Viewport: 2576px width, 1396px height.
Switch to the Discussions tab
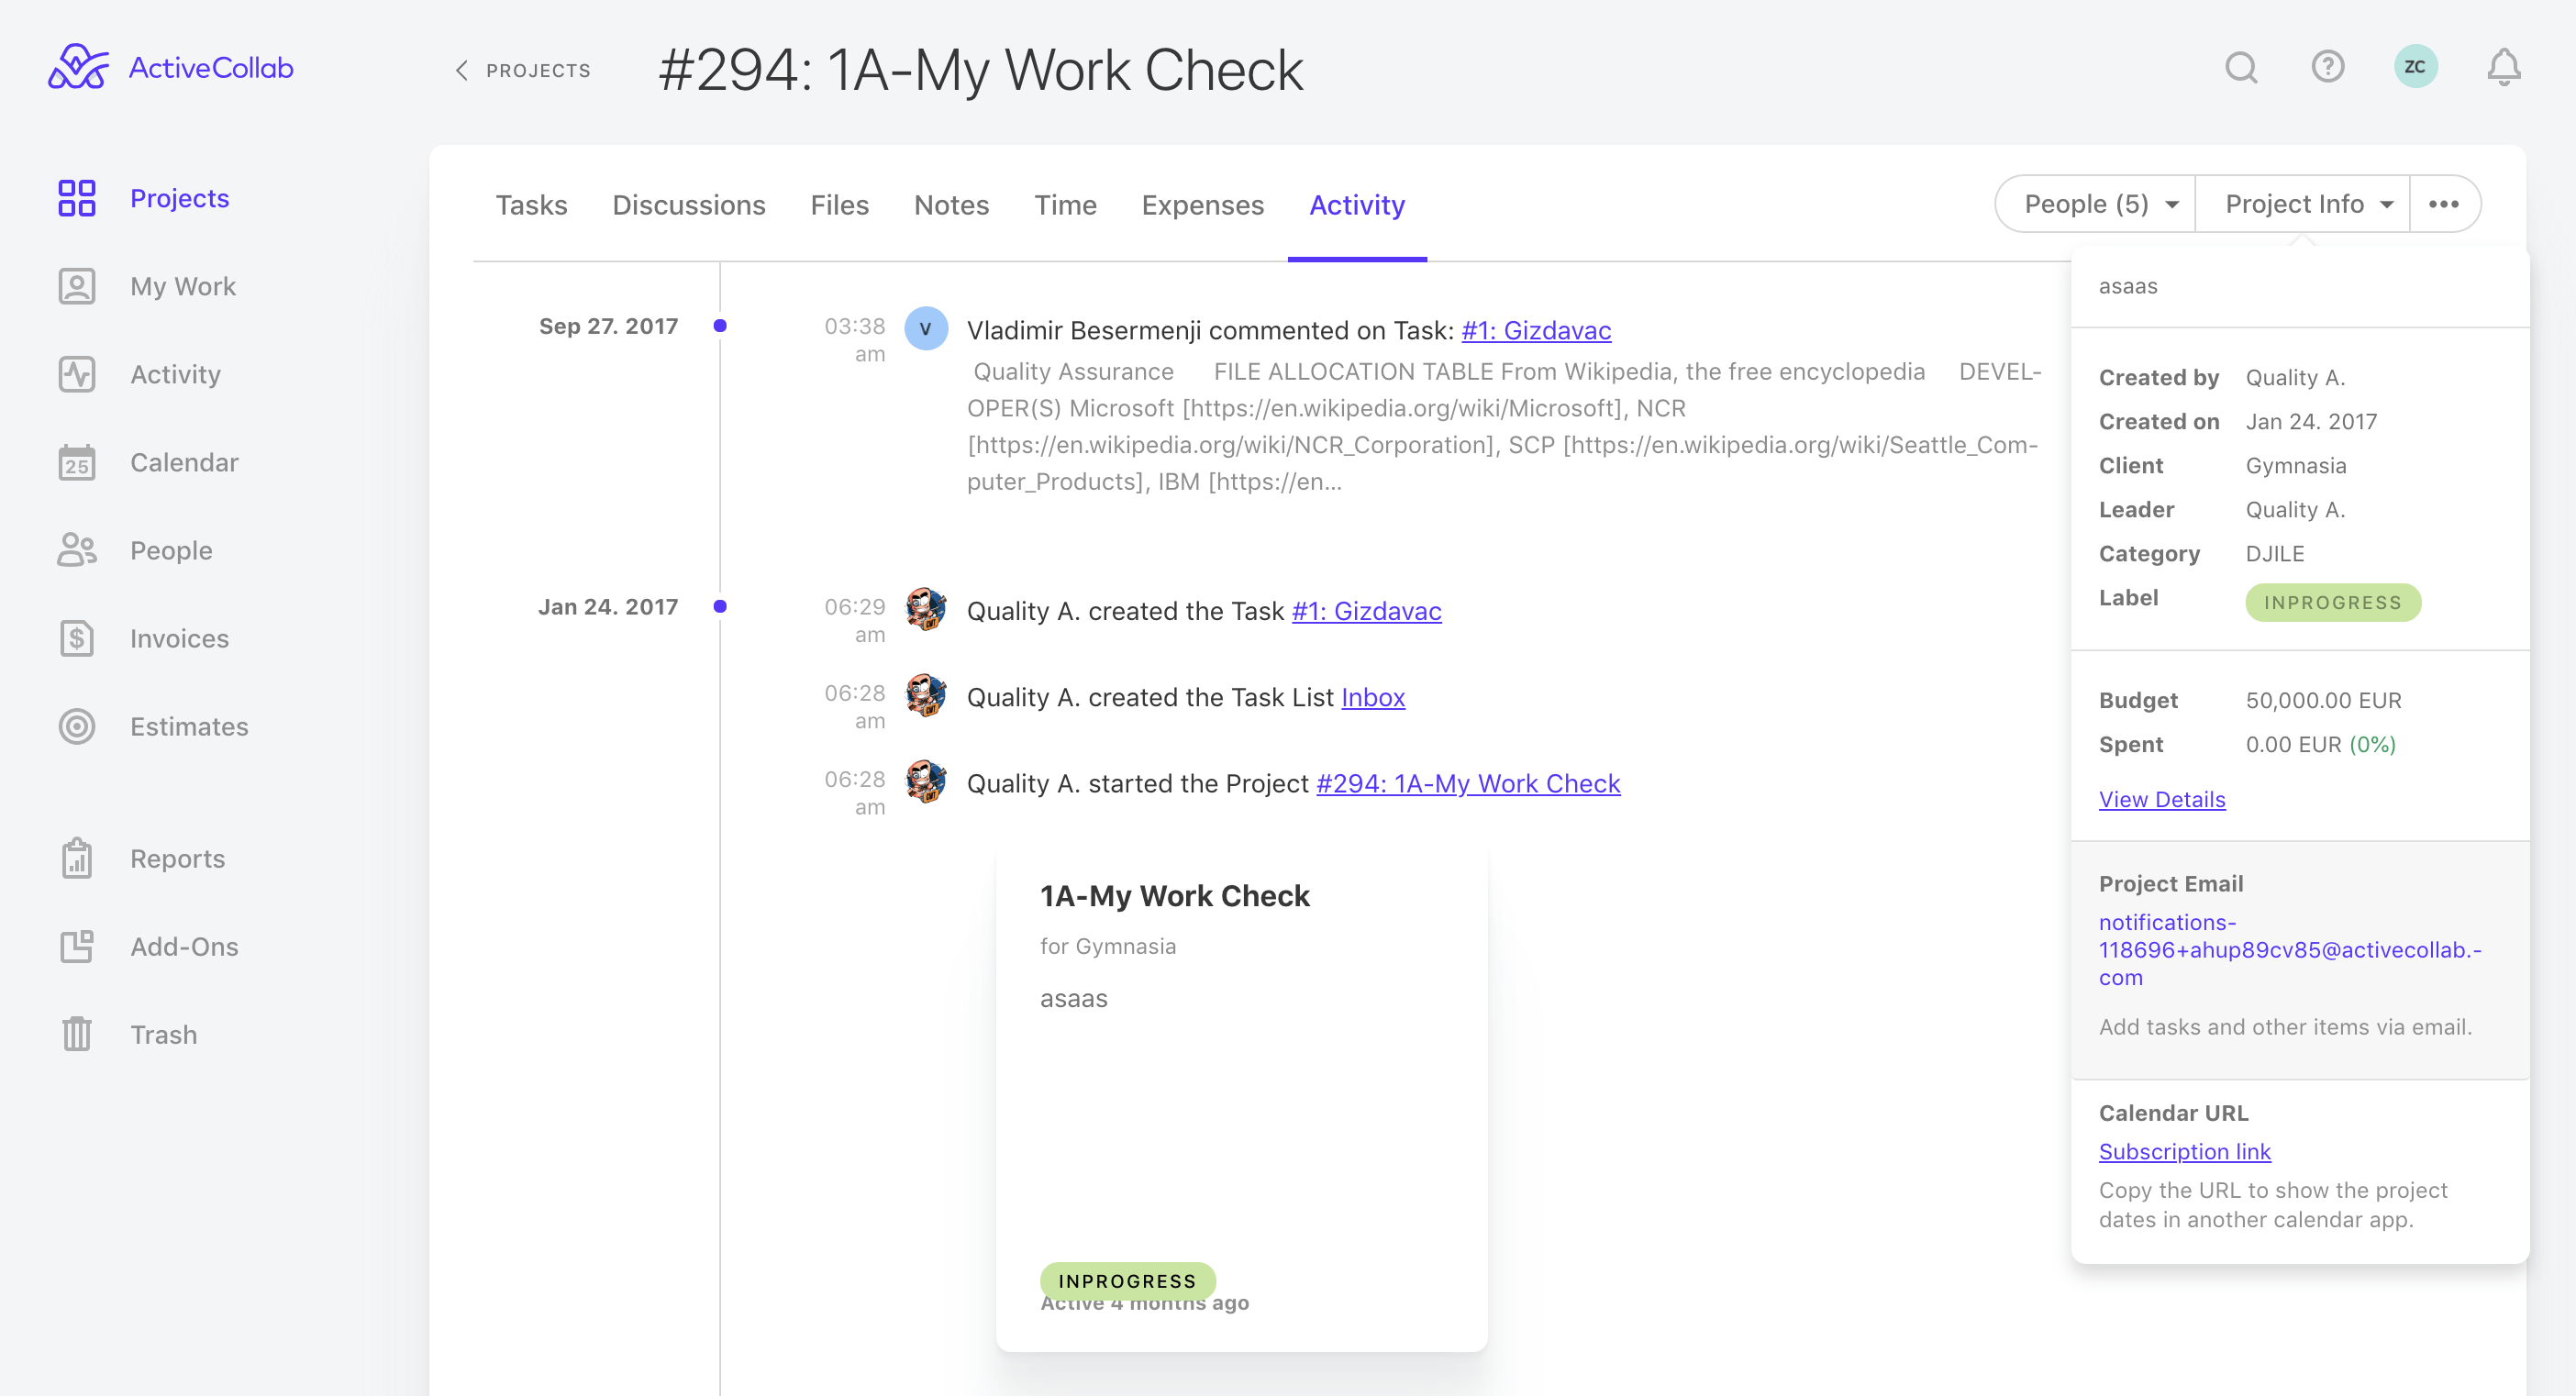(689, 205)
